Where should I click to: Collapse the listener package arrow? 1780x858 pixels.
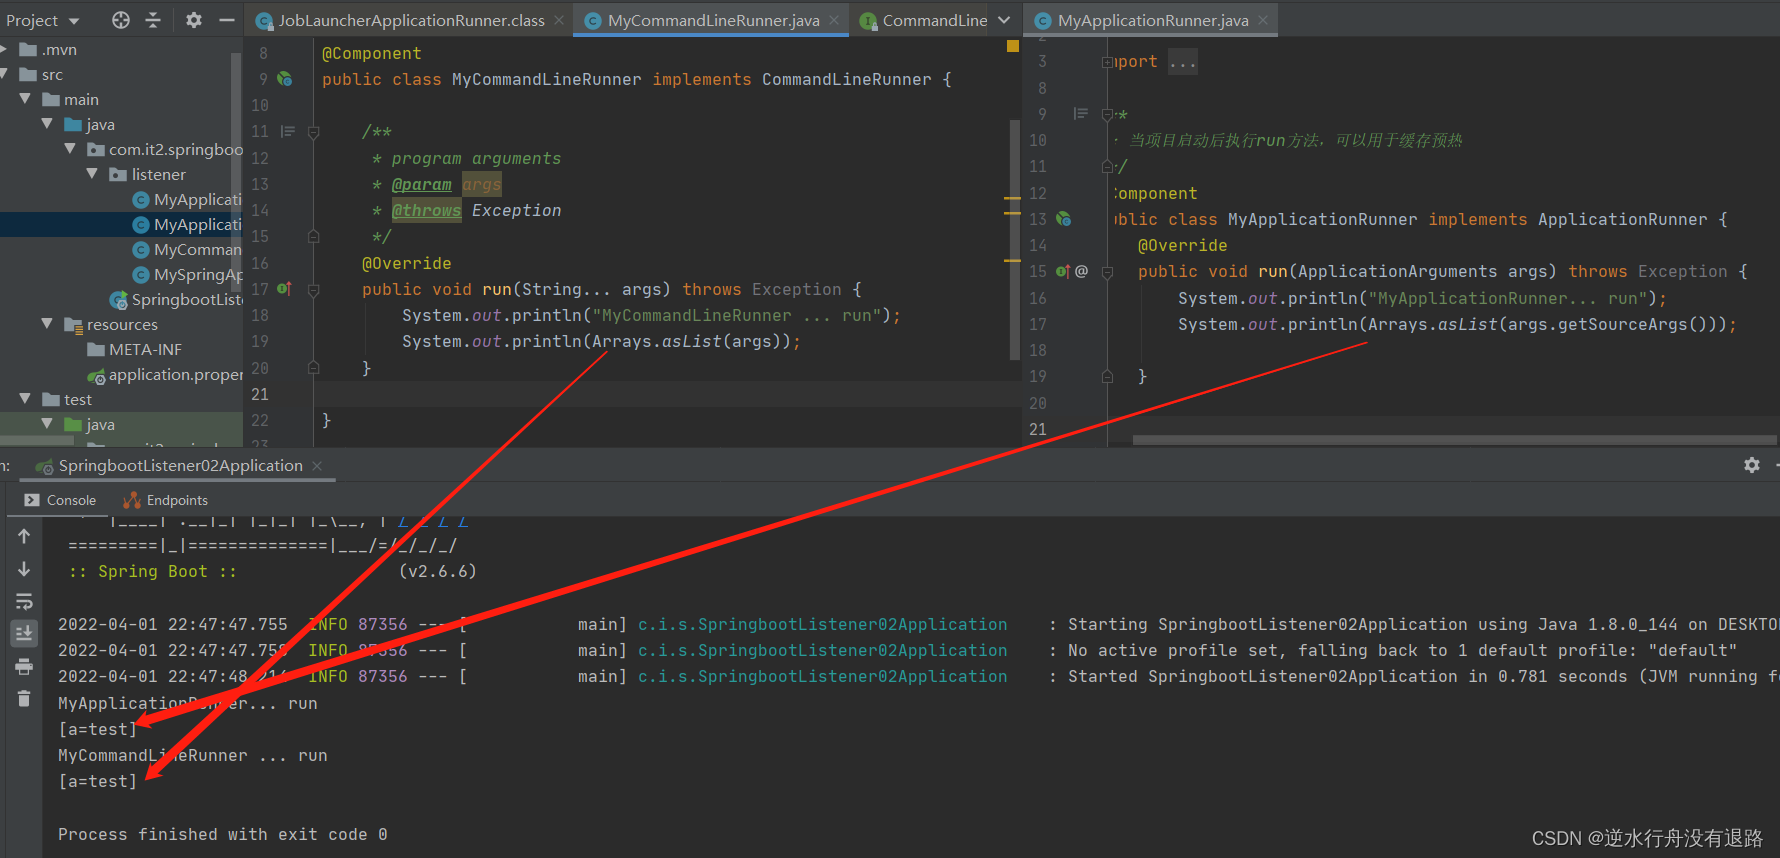pyautogui.click(x=92, y=174)
